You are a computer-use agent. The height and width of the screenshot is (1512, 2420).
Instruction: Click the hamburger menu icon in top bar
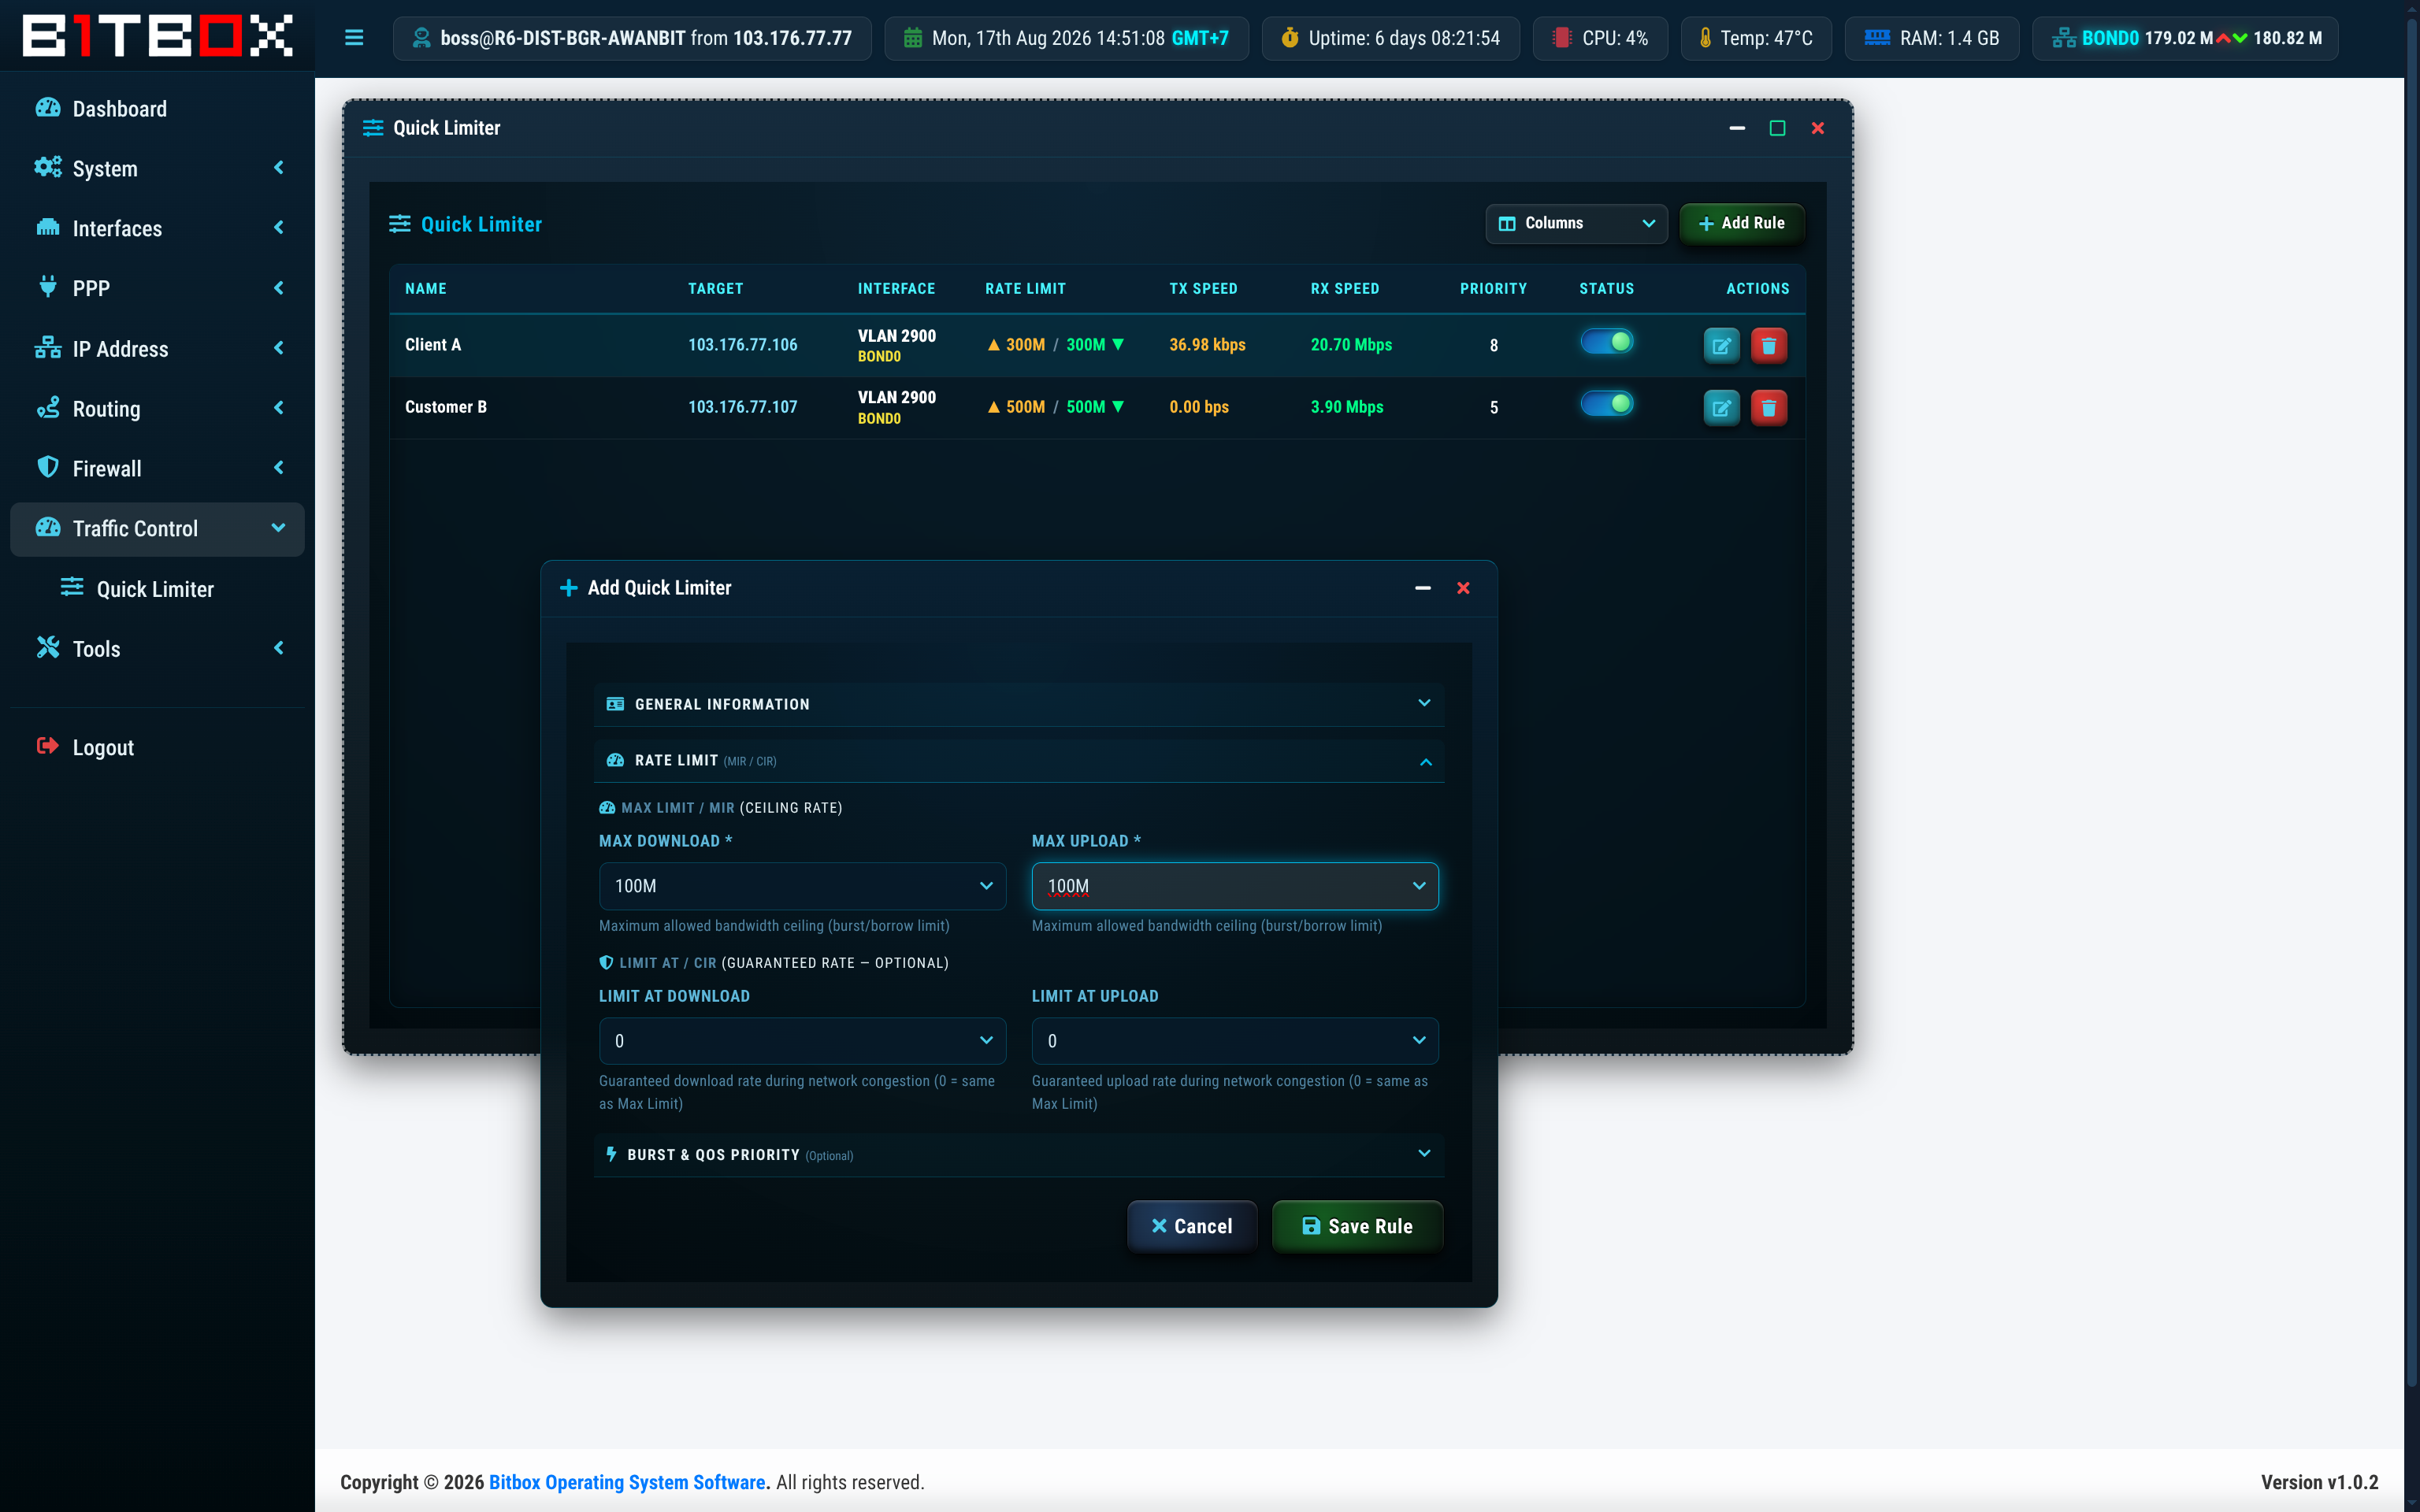coord(354,38)
